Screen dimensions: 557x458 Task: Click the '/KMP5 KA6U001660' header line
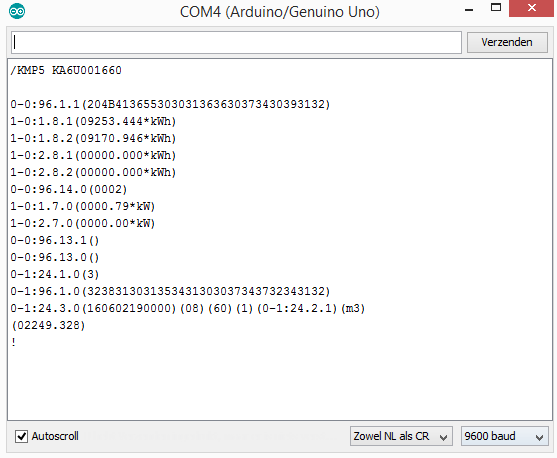[66, 70]
